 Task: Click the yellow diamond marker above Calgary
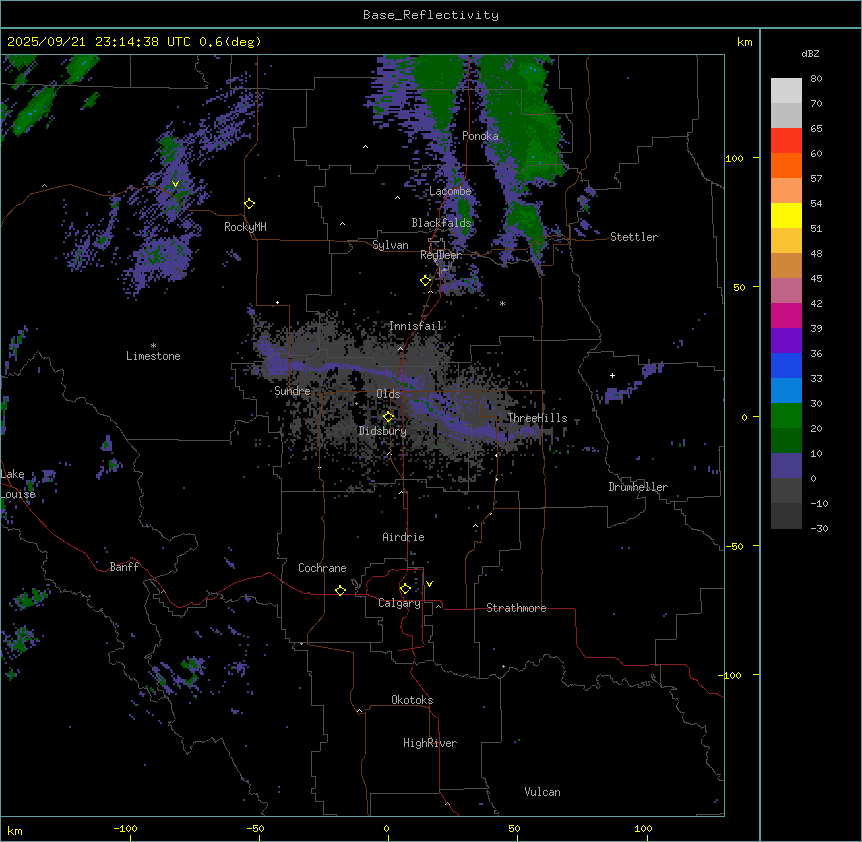(405, 588)
